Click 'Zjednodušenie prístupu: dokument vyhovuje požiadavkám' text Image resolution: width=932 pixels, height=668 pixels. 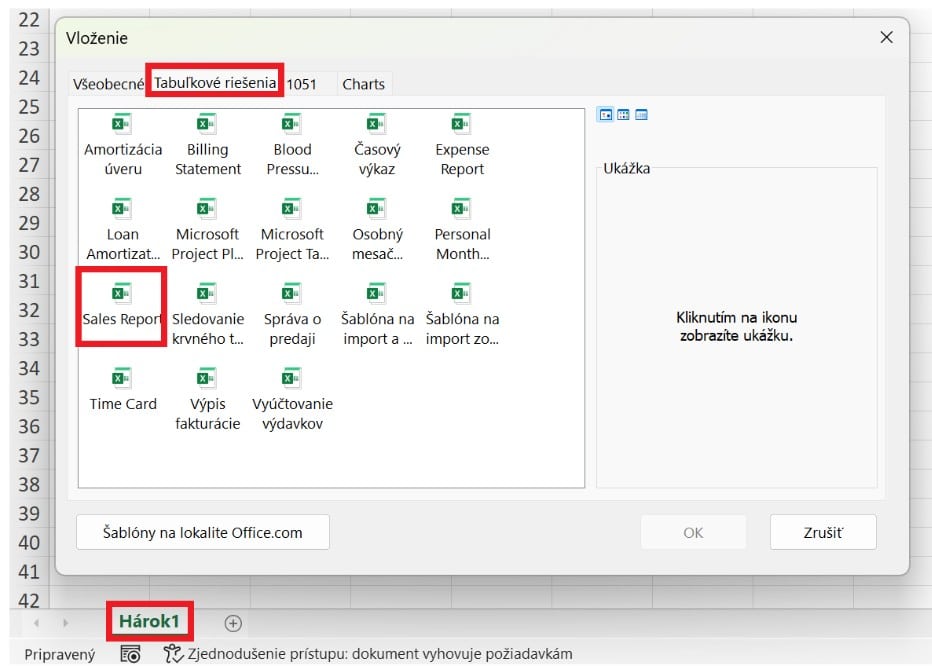coord(380,654)
